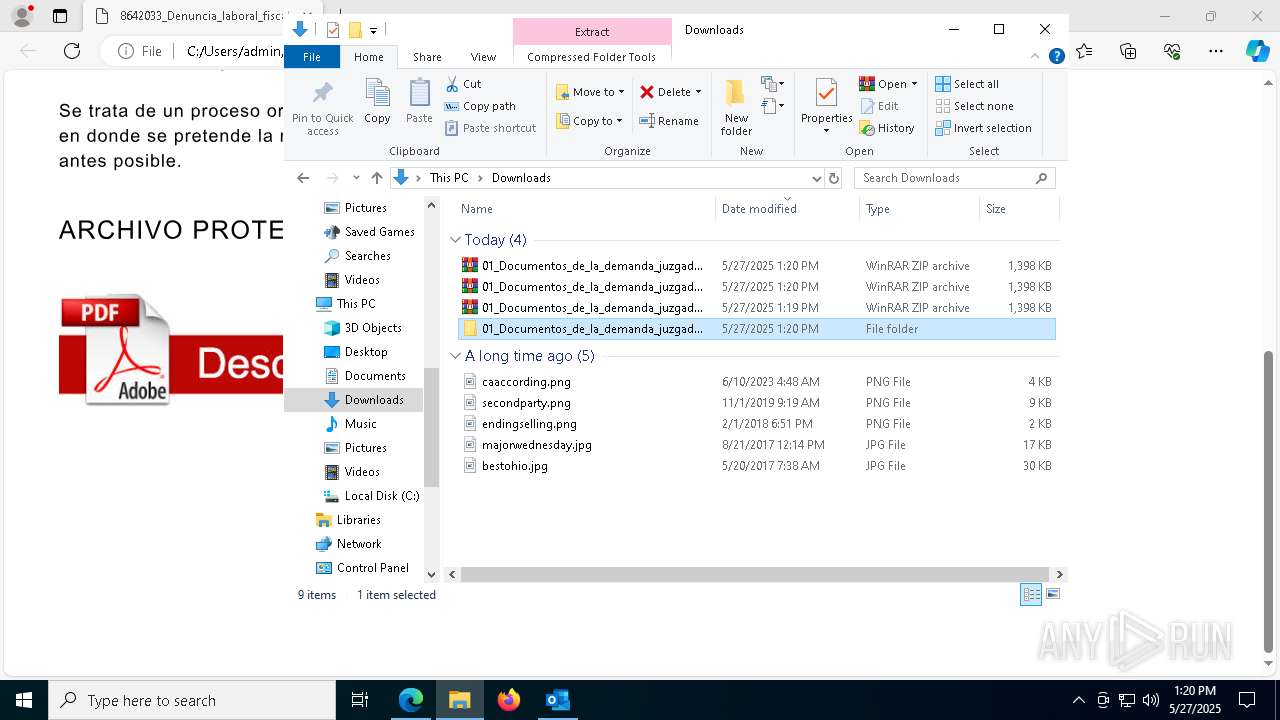This screenshot has height=720, width=1280.
Task: Click the Extract contextual tab
Action: tap(592, 31)
